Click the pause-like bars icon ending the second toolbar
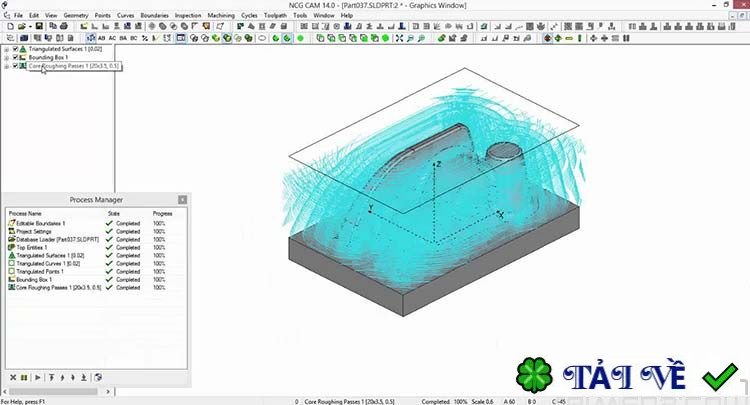This screenshot has height=405, width=750. tap(626, 38)
